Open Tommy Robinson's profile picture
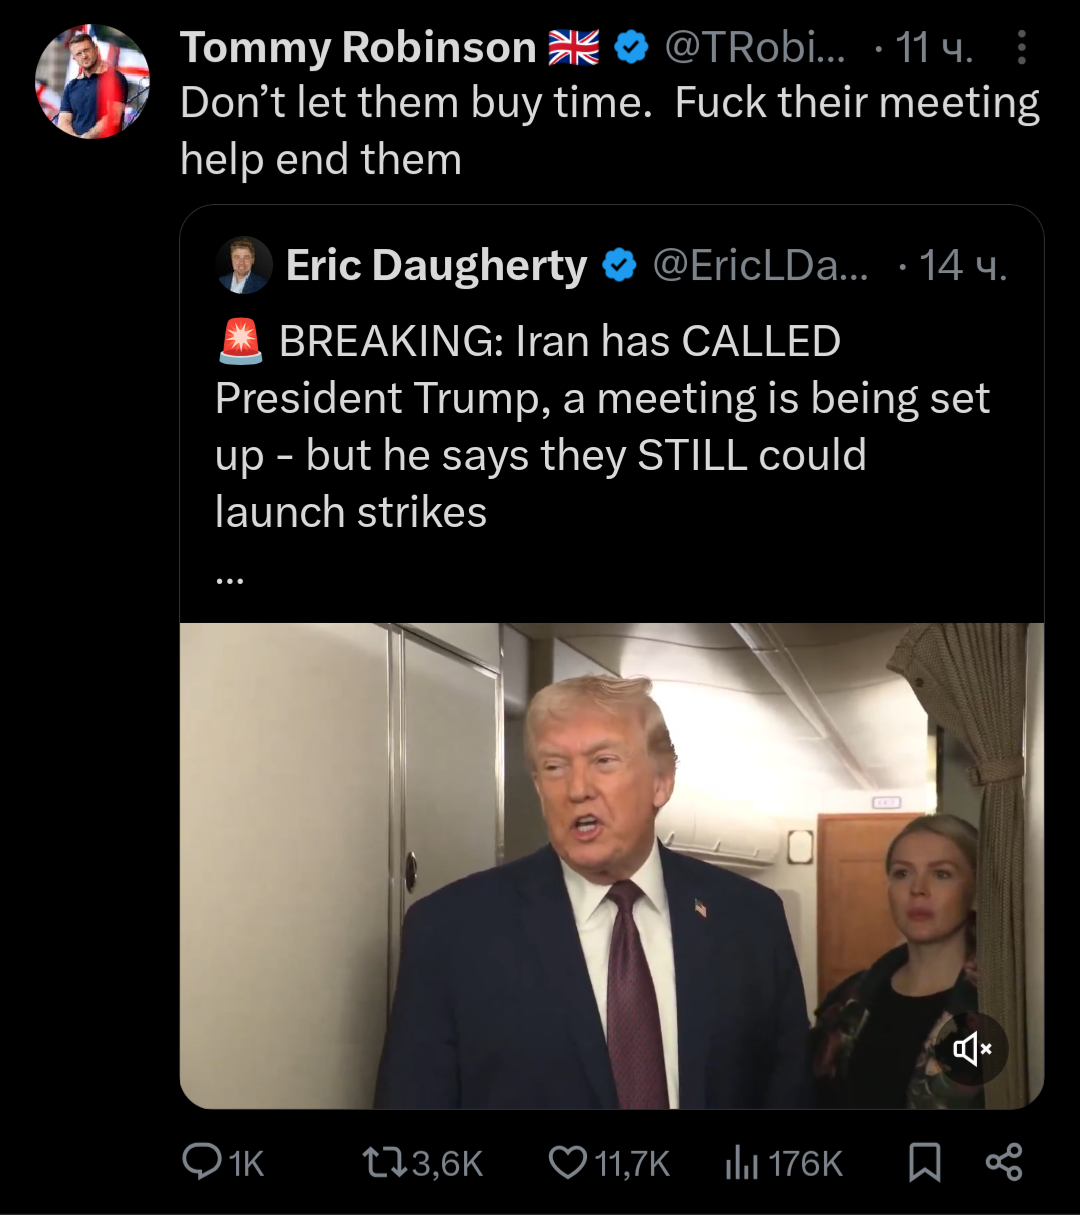Screen dimensions: 1080x1215 92,82
